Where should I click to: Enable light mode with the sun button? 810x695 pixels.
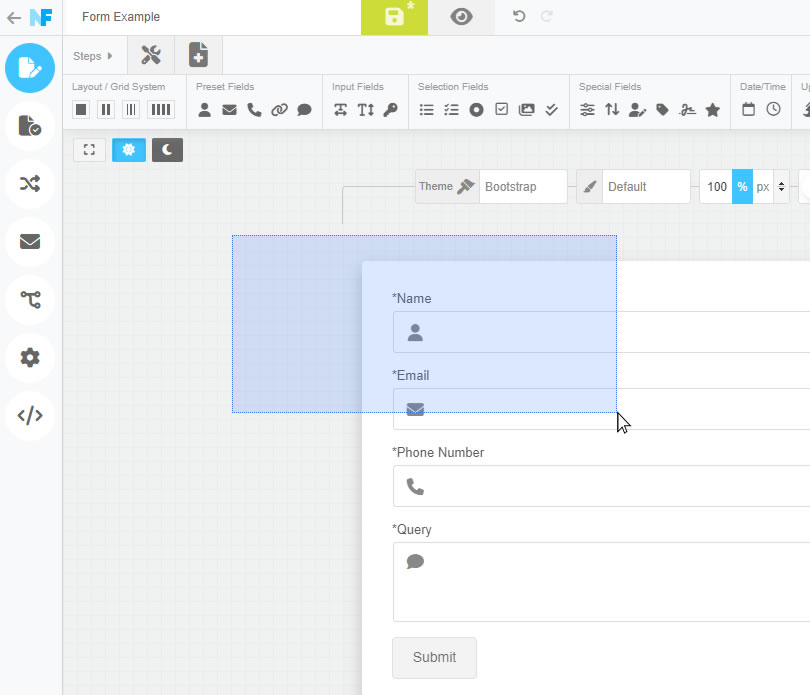(129, 150)
